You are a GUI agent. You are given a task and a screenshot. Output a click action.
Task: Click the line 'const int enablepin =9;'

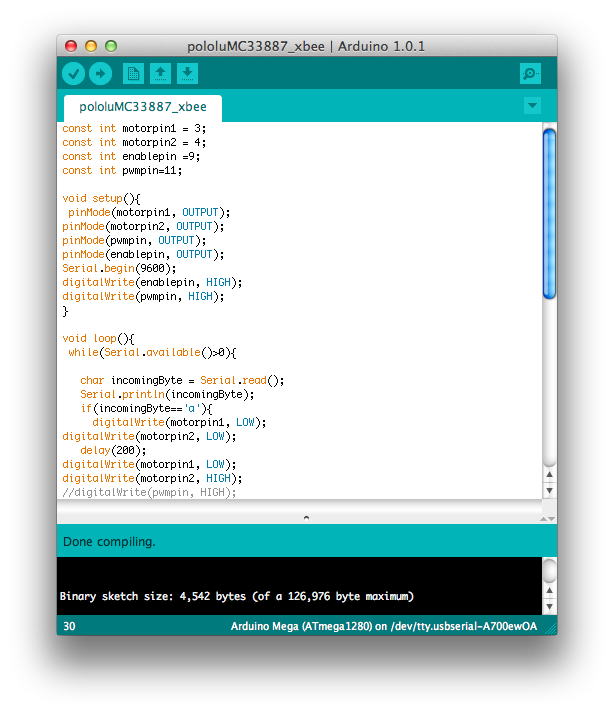131,157
